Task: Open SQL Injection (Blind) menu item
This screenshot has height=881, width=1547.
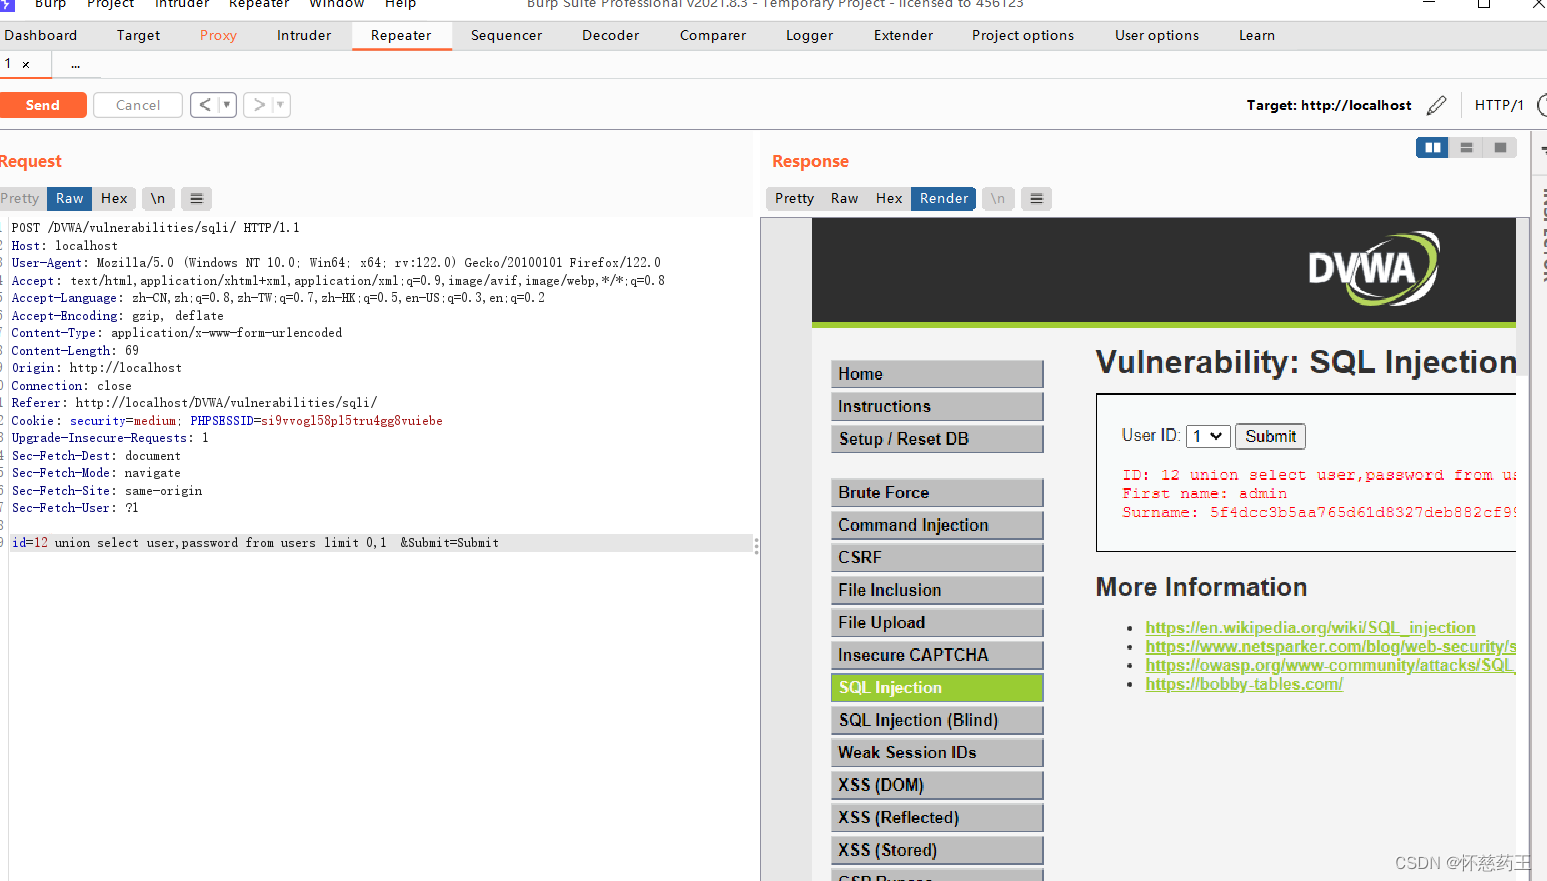Action: click(x=937, y=720)
